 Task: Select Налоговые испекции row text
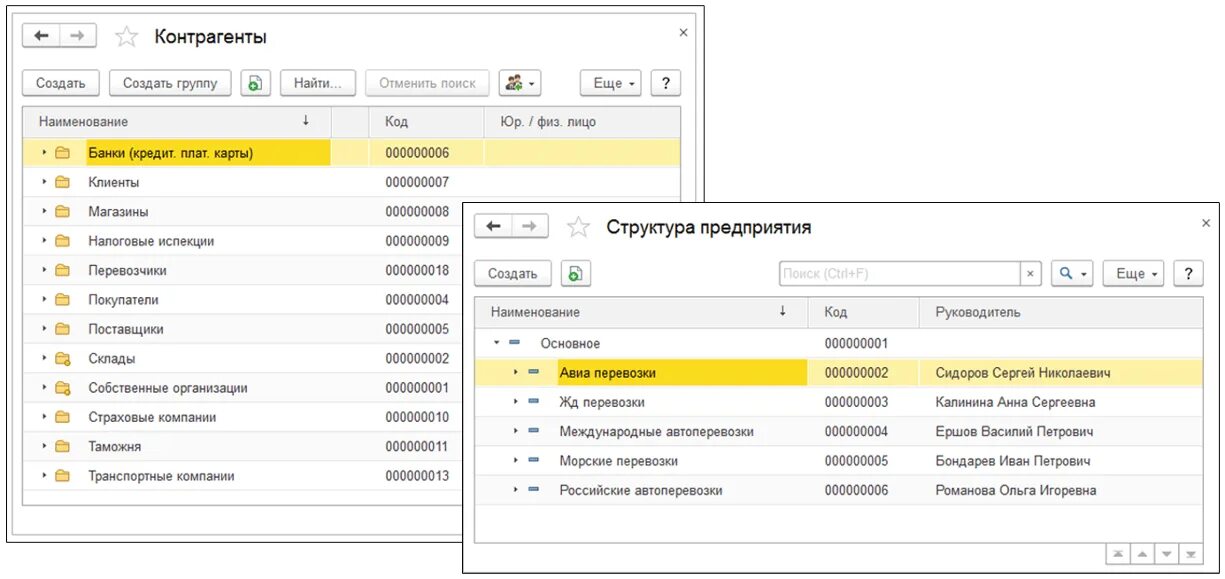coord(151,241)
